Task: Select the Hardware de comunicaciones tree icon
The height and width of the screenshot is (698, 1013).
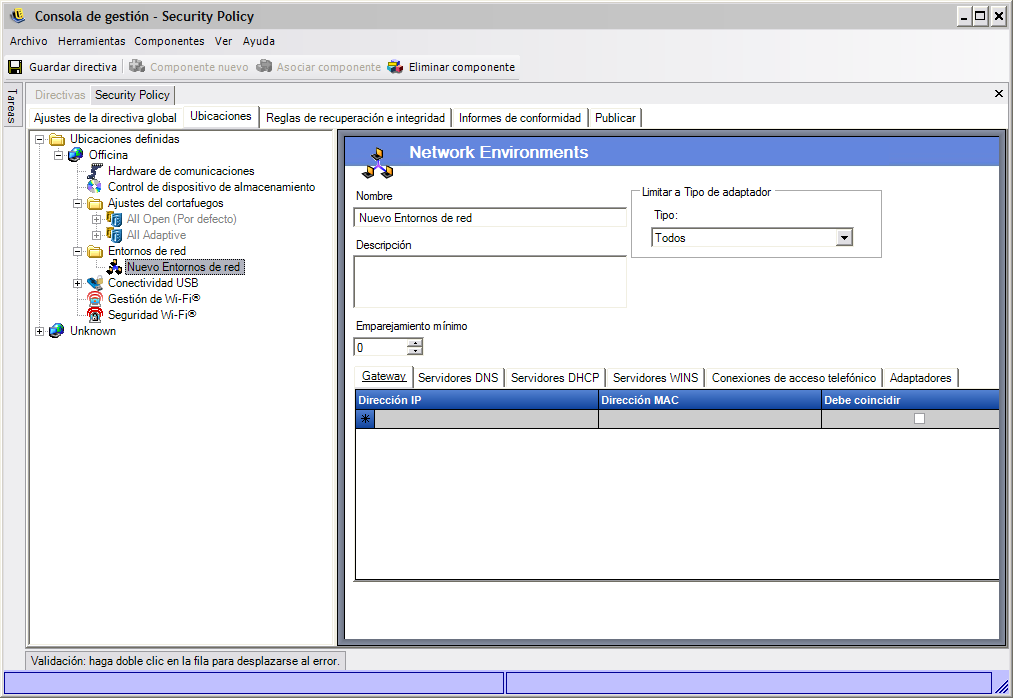Action: pyautogui.click(x=95, y=171)
